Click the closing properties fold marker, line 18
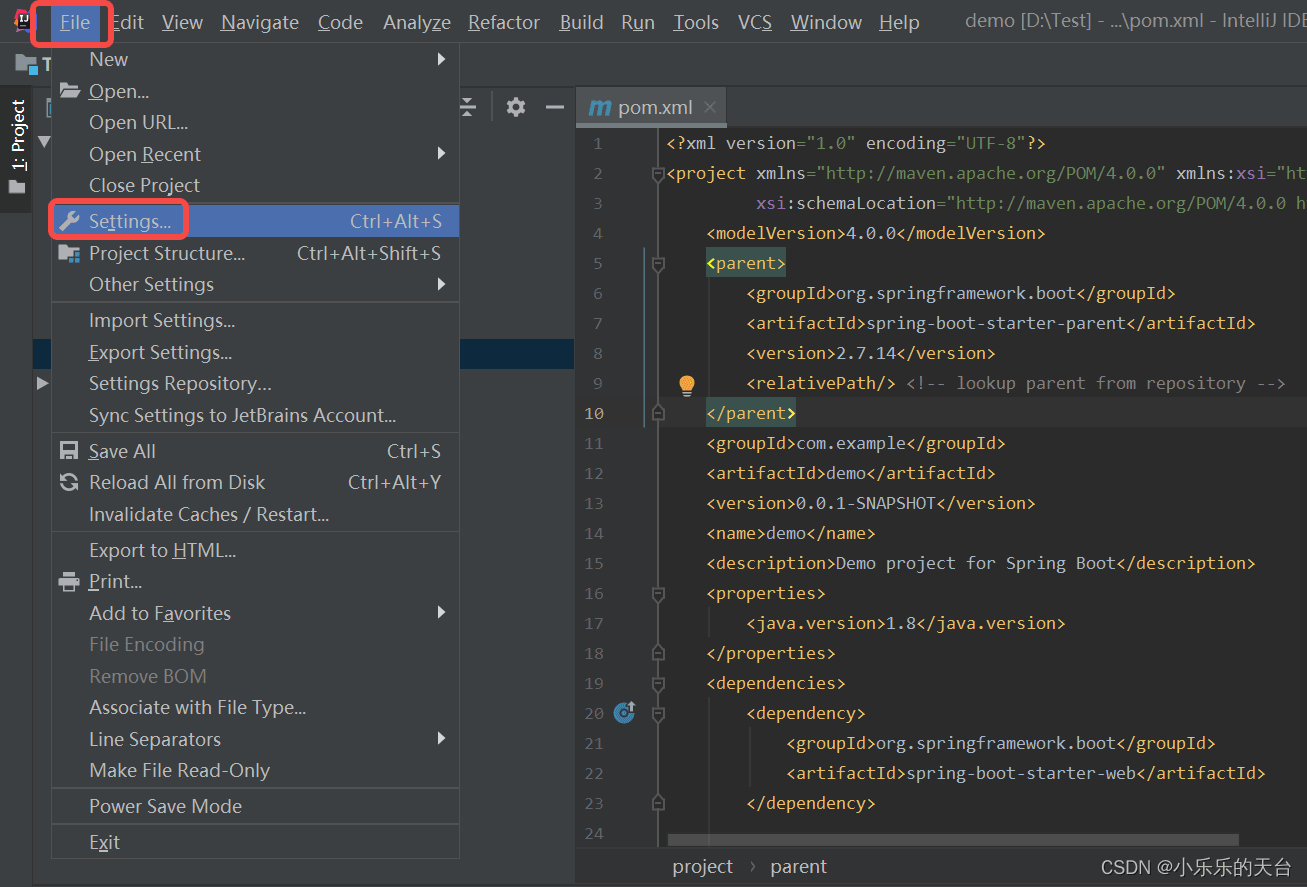The image size is (1307, 887). click(x=658, y=653)
